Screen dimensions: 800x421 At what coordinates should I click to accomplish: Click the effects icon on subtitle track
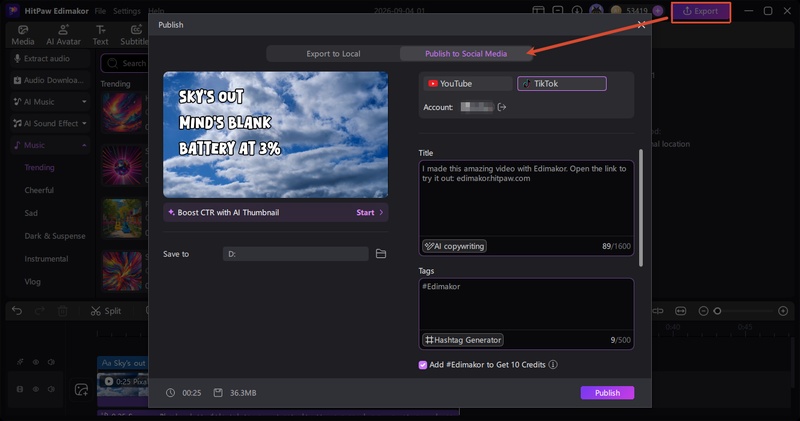point(20,362)
